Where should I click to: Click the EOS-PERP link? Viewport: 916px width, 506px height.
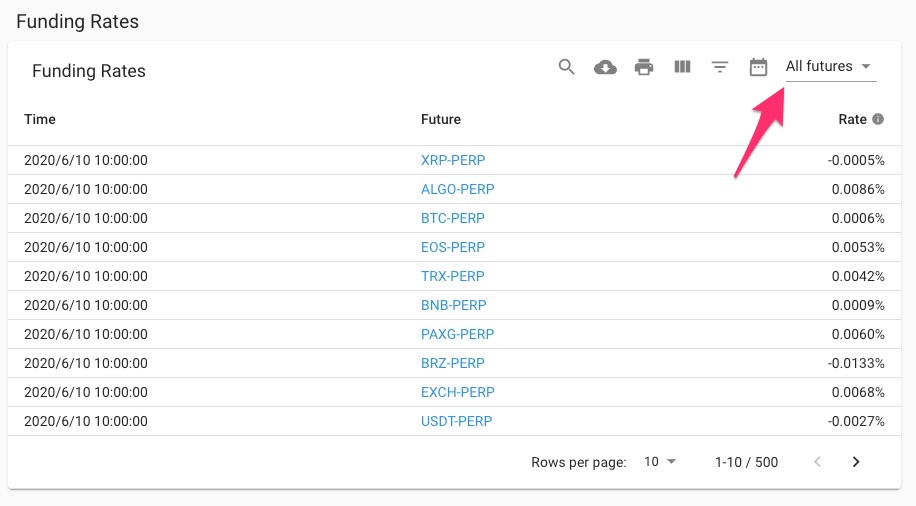click(452, 247)
